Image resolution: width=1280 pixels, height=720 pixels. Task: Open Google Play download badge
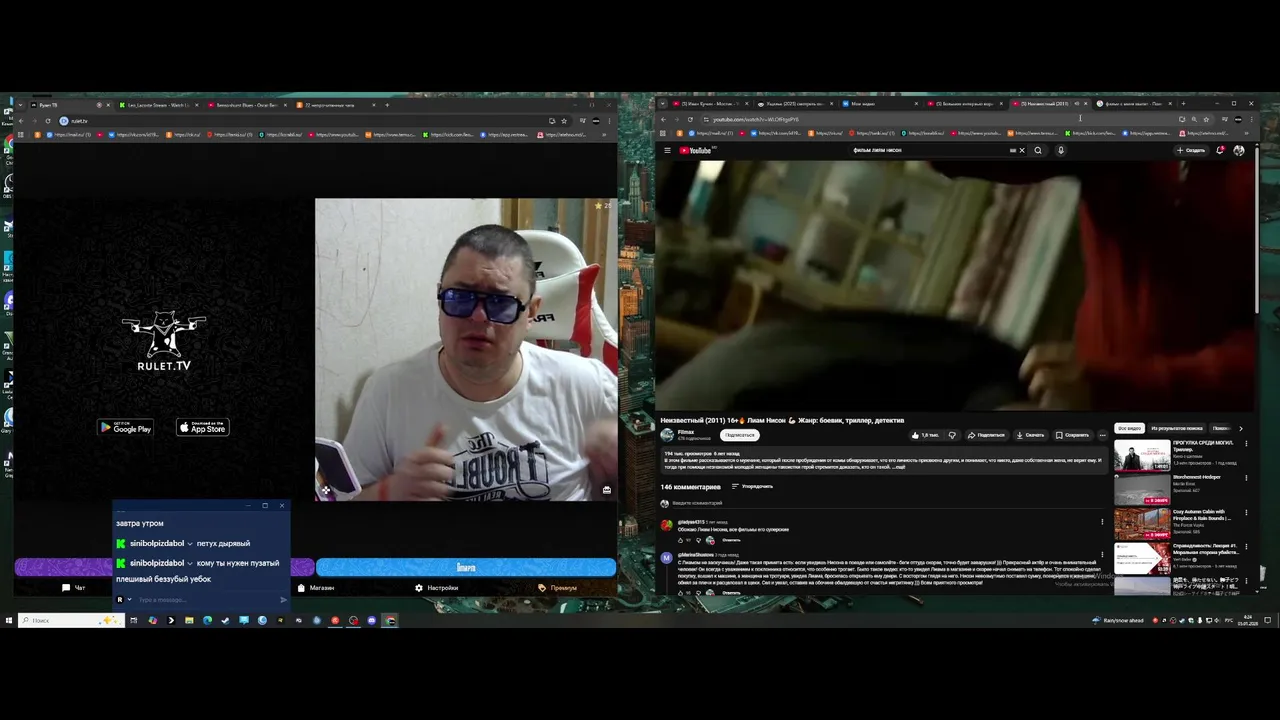(125, 427)
